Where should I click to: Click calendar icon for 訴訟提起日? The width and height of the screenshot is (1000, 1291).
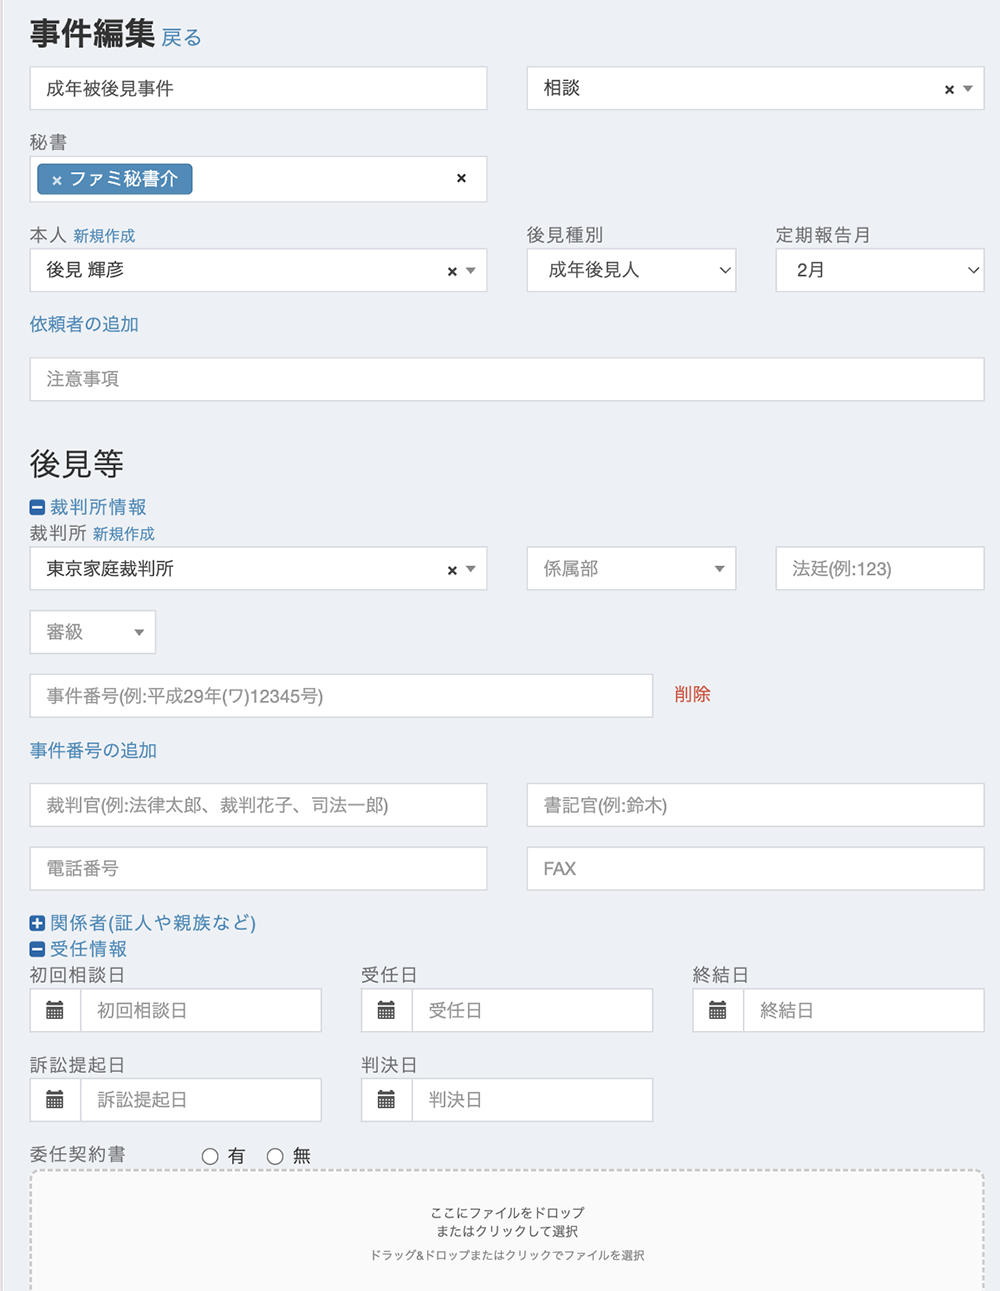55,1100
